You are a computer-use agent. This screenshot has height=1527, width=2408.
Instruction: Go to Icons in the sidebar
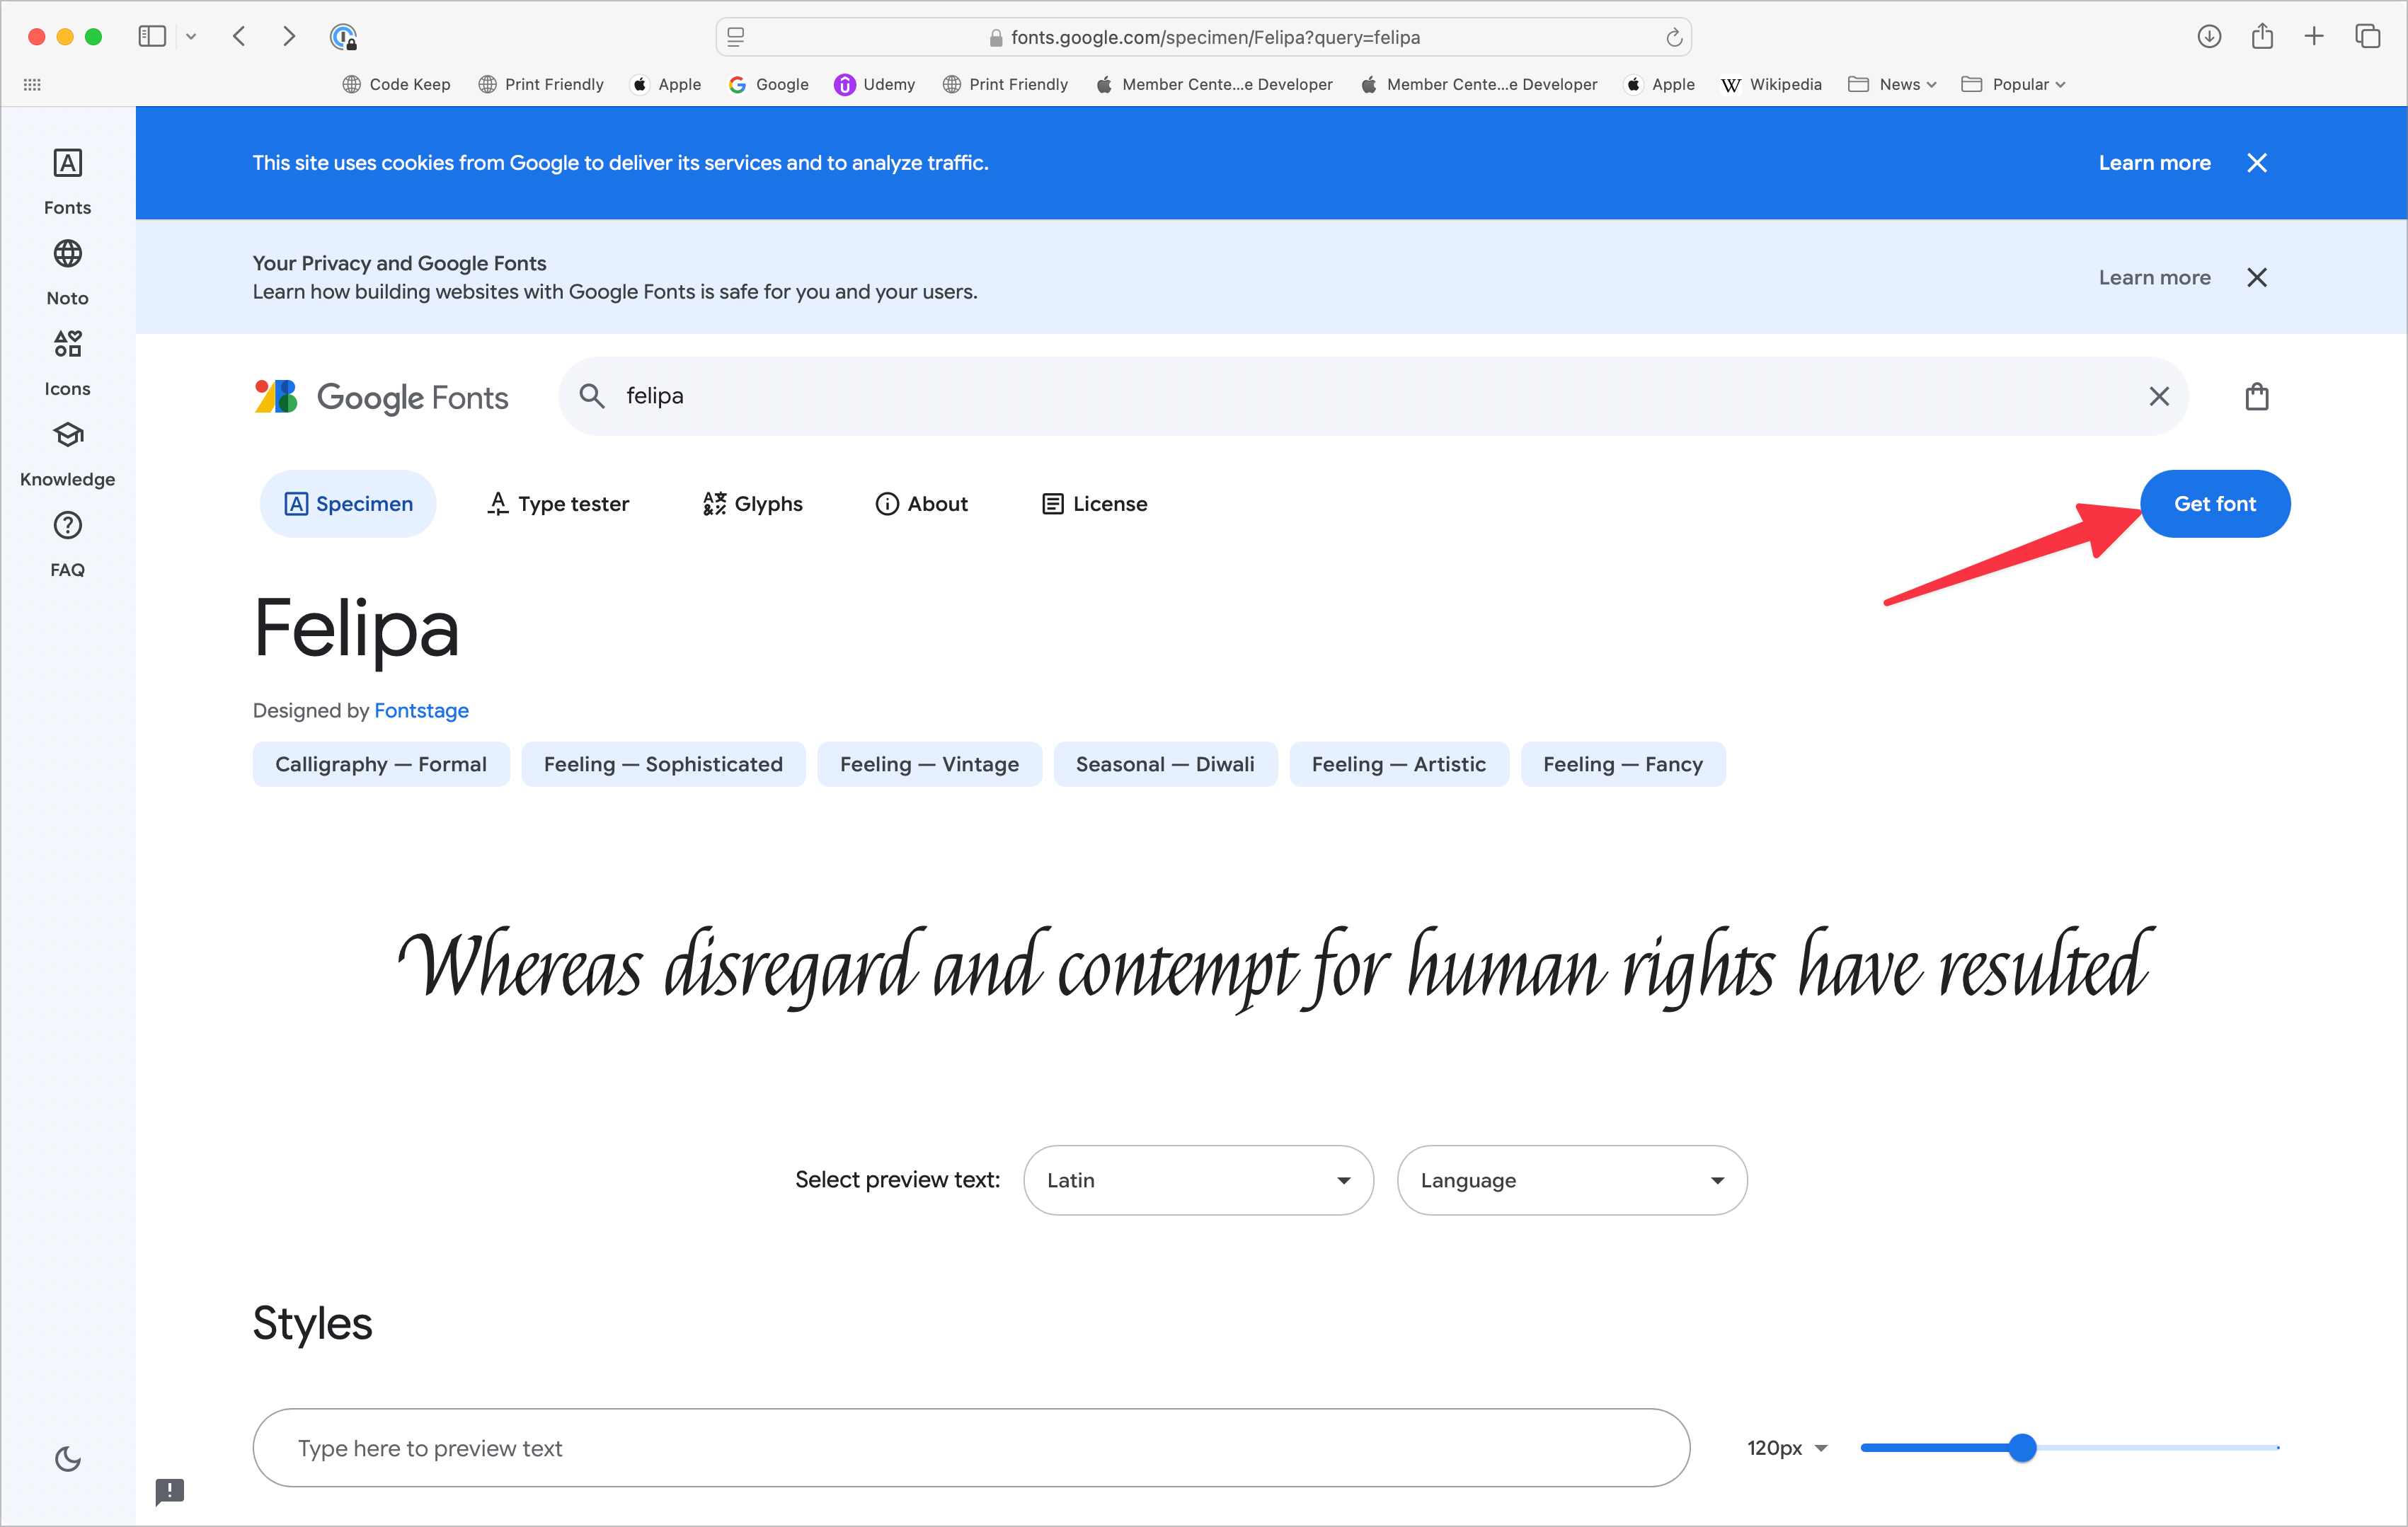(67, 363)
